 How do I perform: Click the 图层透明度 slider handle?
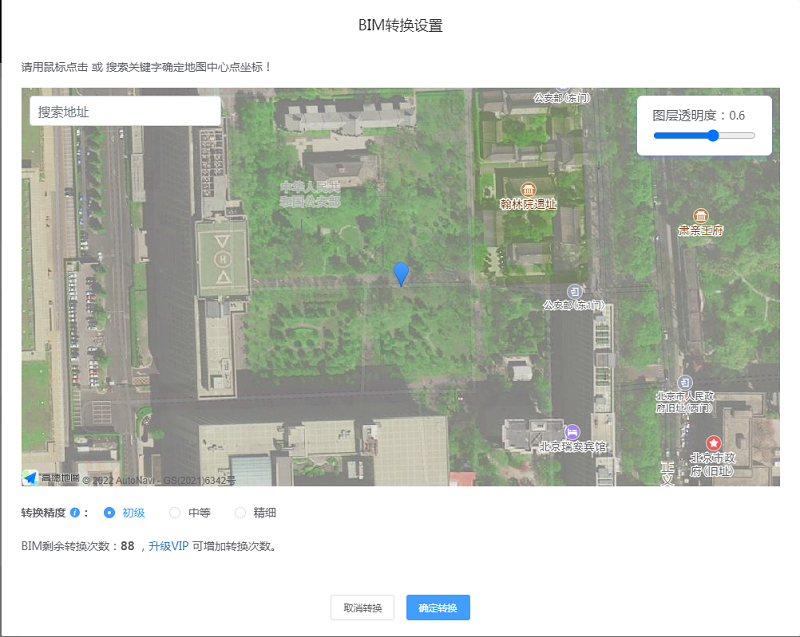click(713, 135)
